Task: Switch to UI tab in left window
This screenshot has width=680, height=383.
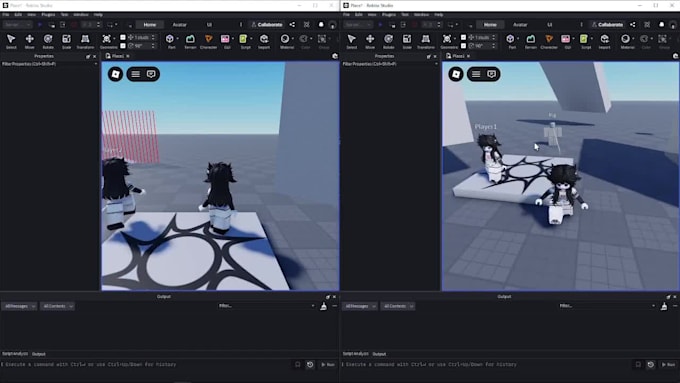Action: click(209, 25)
